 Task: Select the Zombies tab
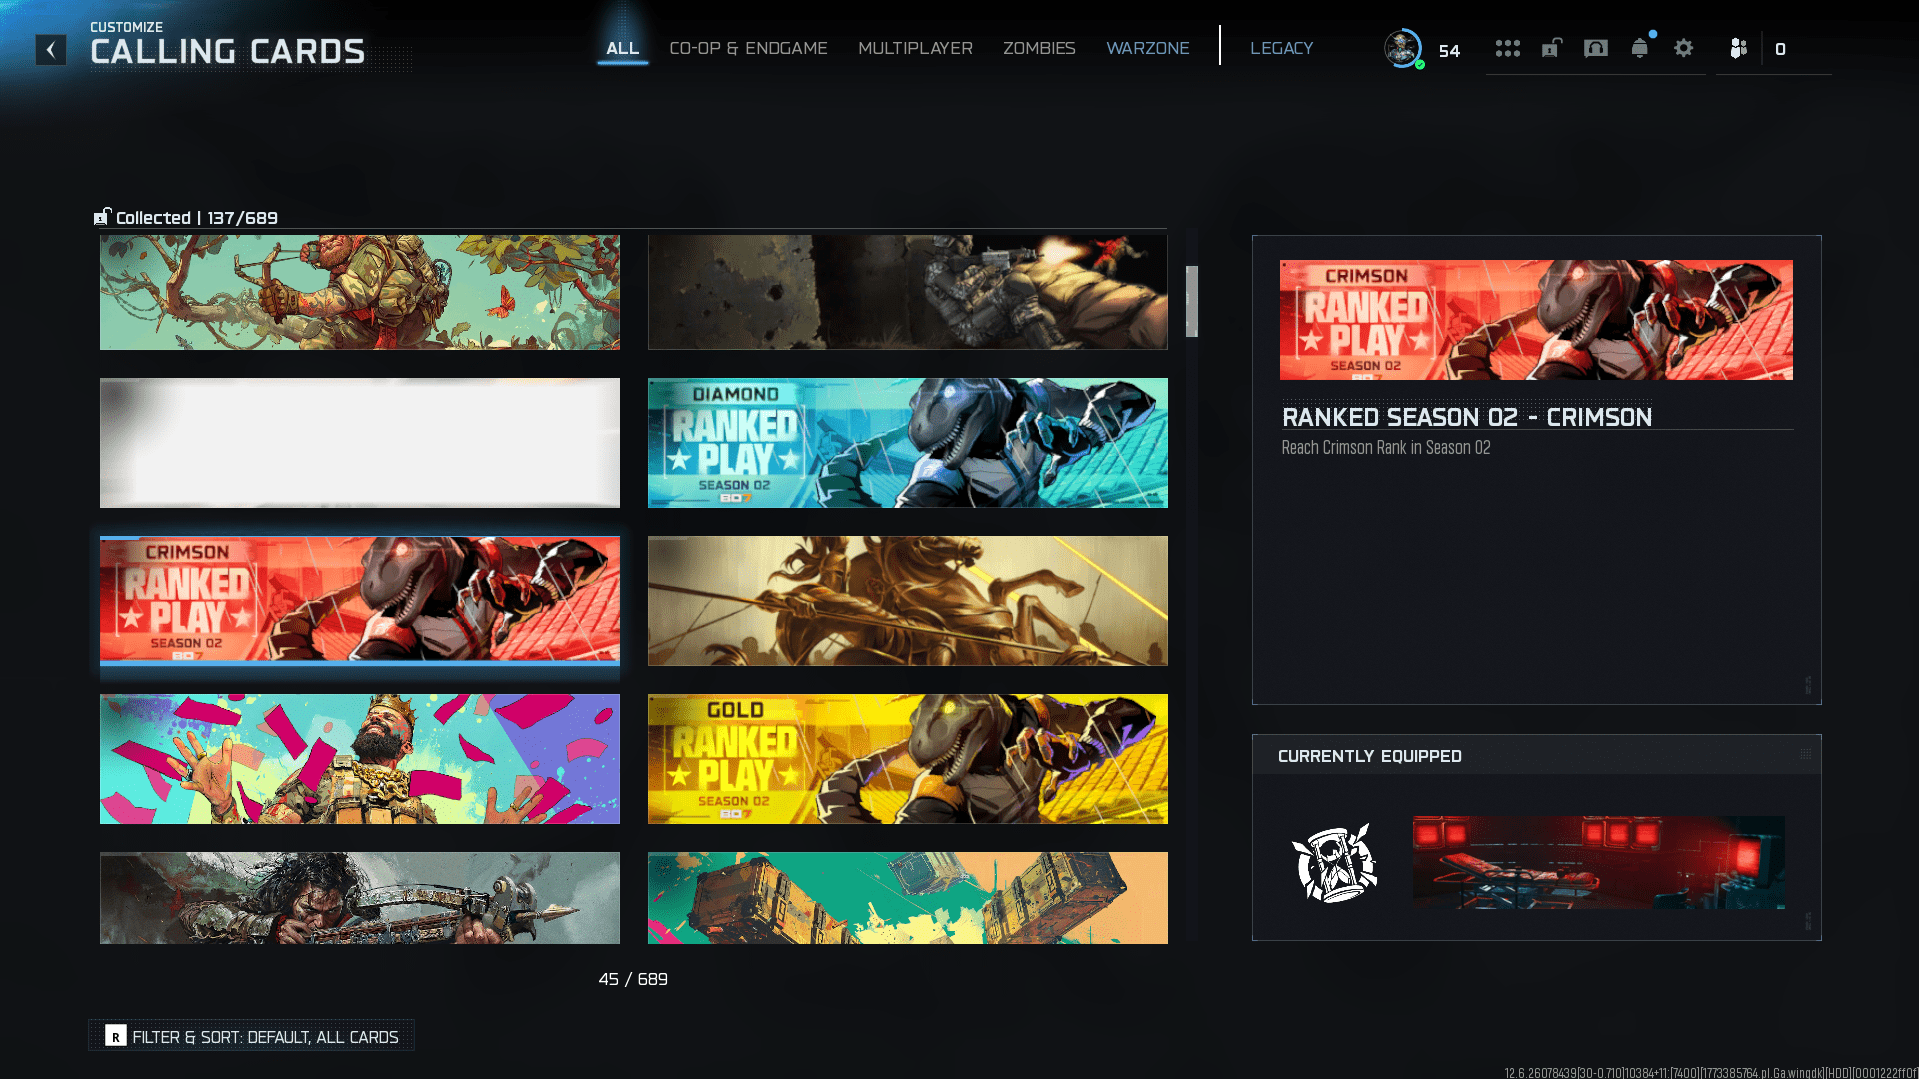[x=1039, y=48]
